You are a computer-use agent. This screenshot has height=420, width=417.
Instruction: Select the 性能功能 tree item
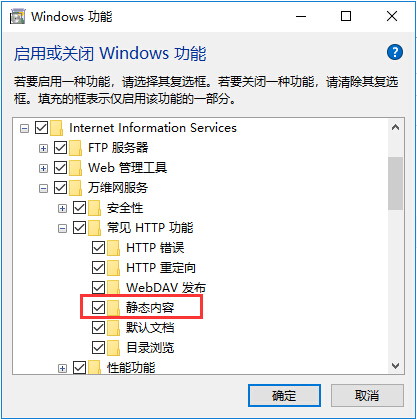[131, 368]
